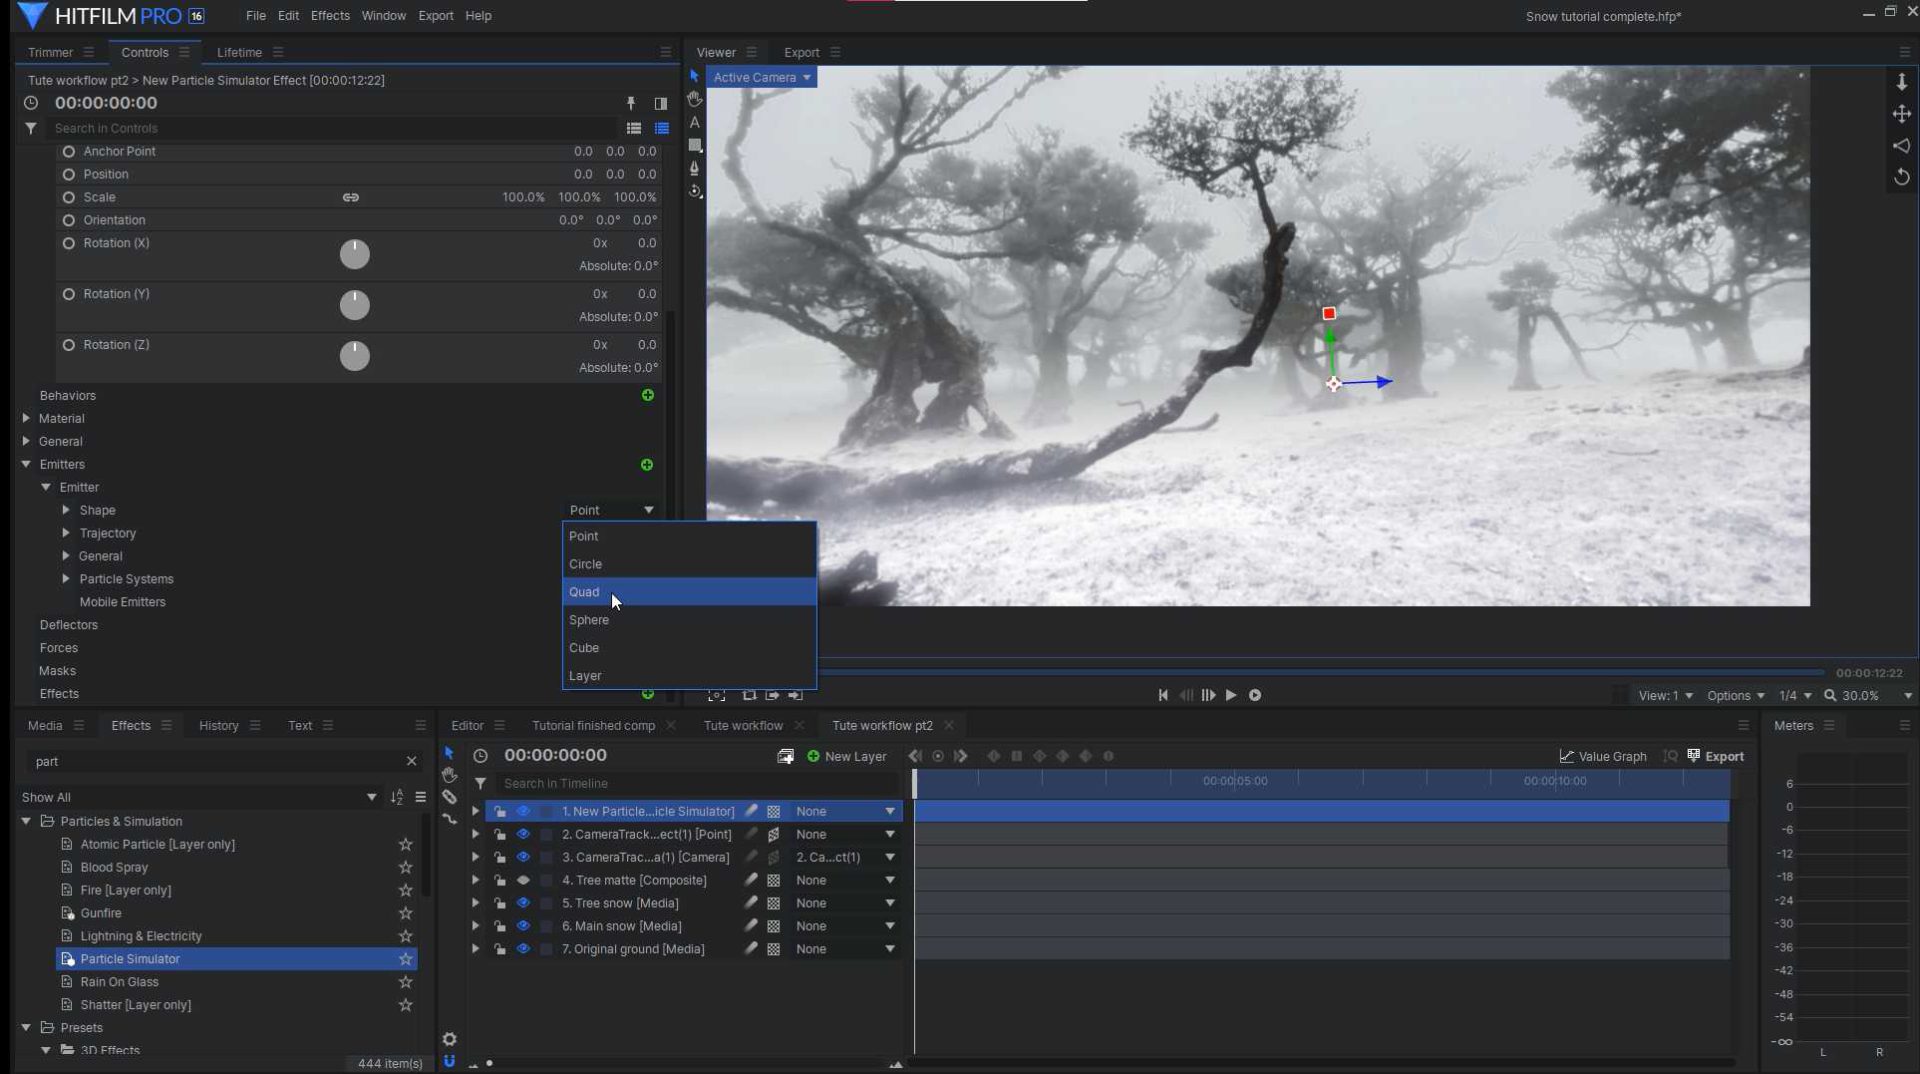Expand the Particle Systems group
This screenshot has height=1074, width=1920.
66,580
